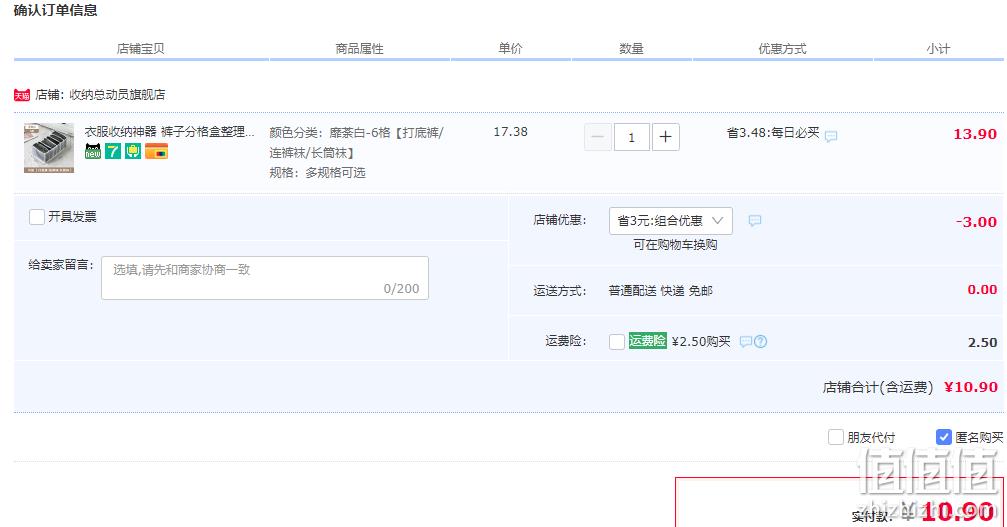The width and height of the screenshot is (1007, 527).
Task: Click comment icon beside ¥2.50购买
Action: pyautogui.click(x=745, y=341)
